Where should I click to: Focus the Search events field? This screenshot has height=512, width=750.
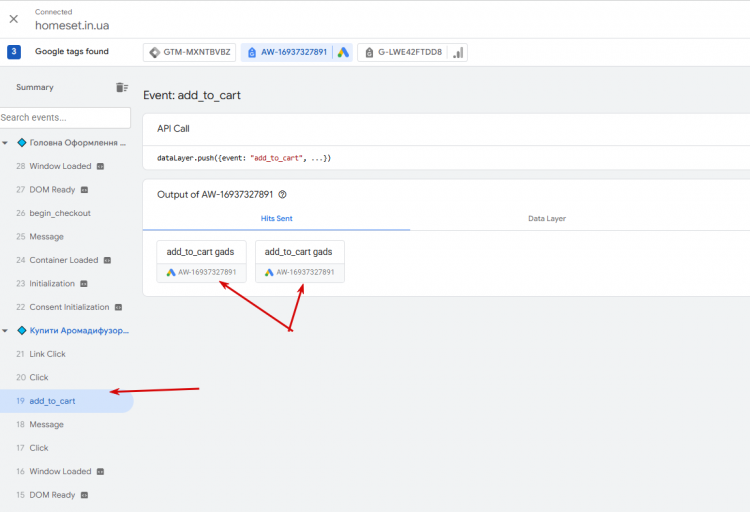(x=65, y=118)
